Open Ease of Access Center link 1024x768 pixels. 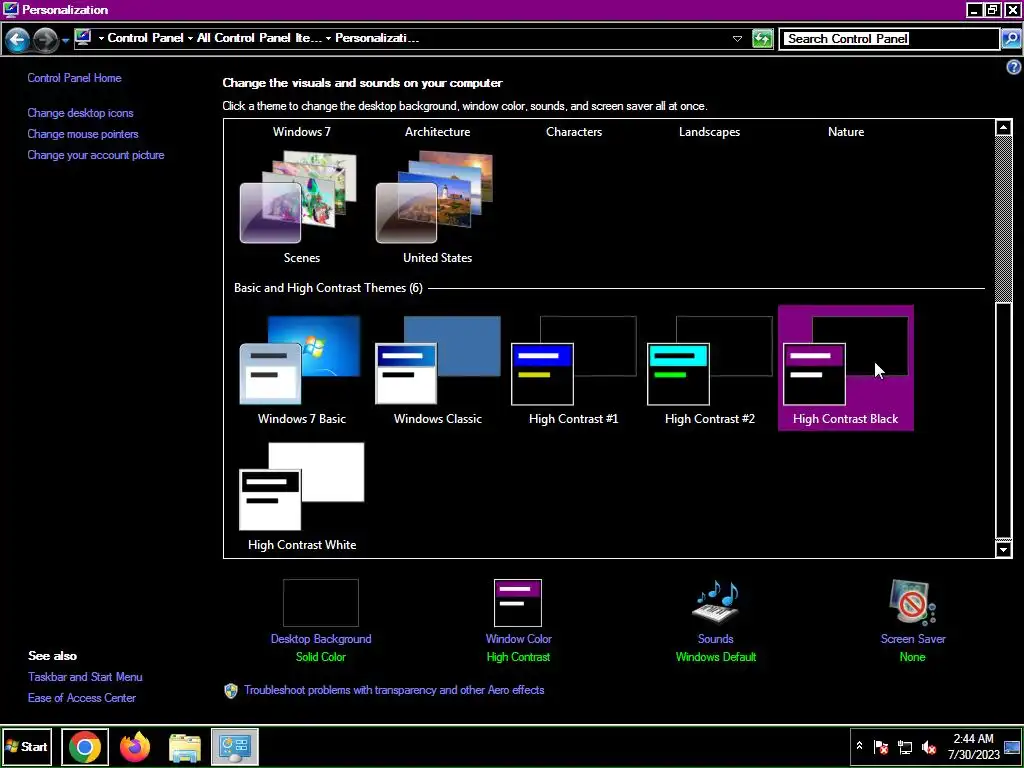coord(82,697)
